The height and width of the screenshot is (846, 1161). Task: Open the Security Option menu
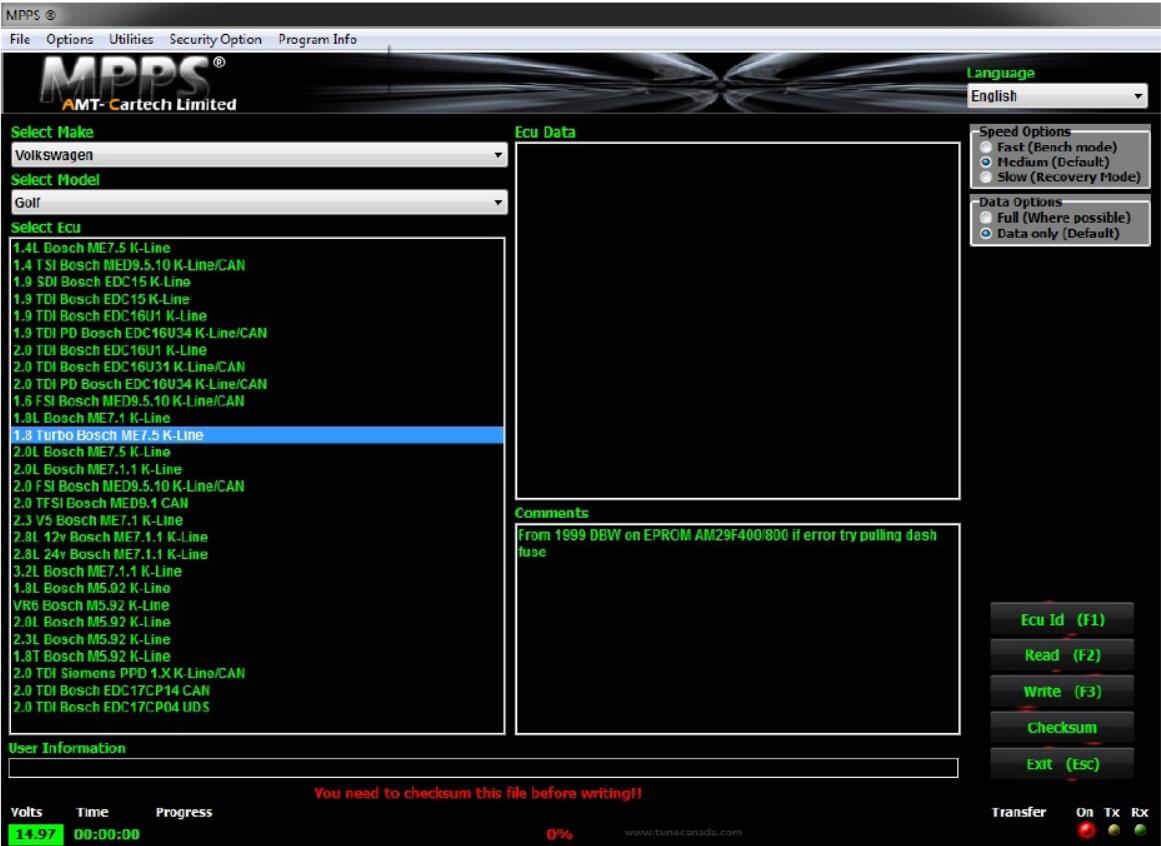click(215, 39)
